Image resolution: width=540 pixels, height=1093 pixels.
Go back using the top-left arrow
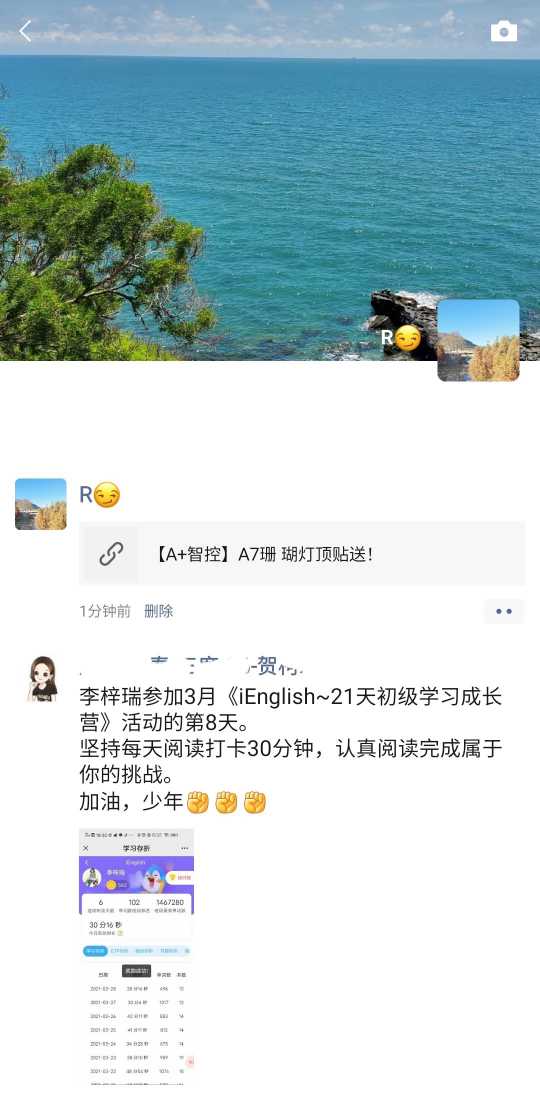click(x=25, y=31)
